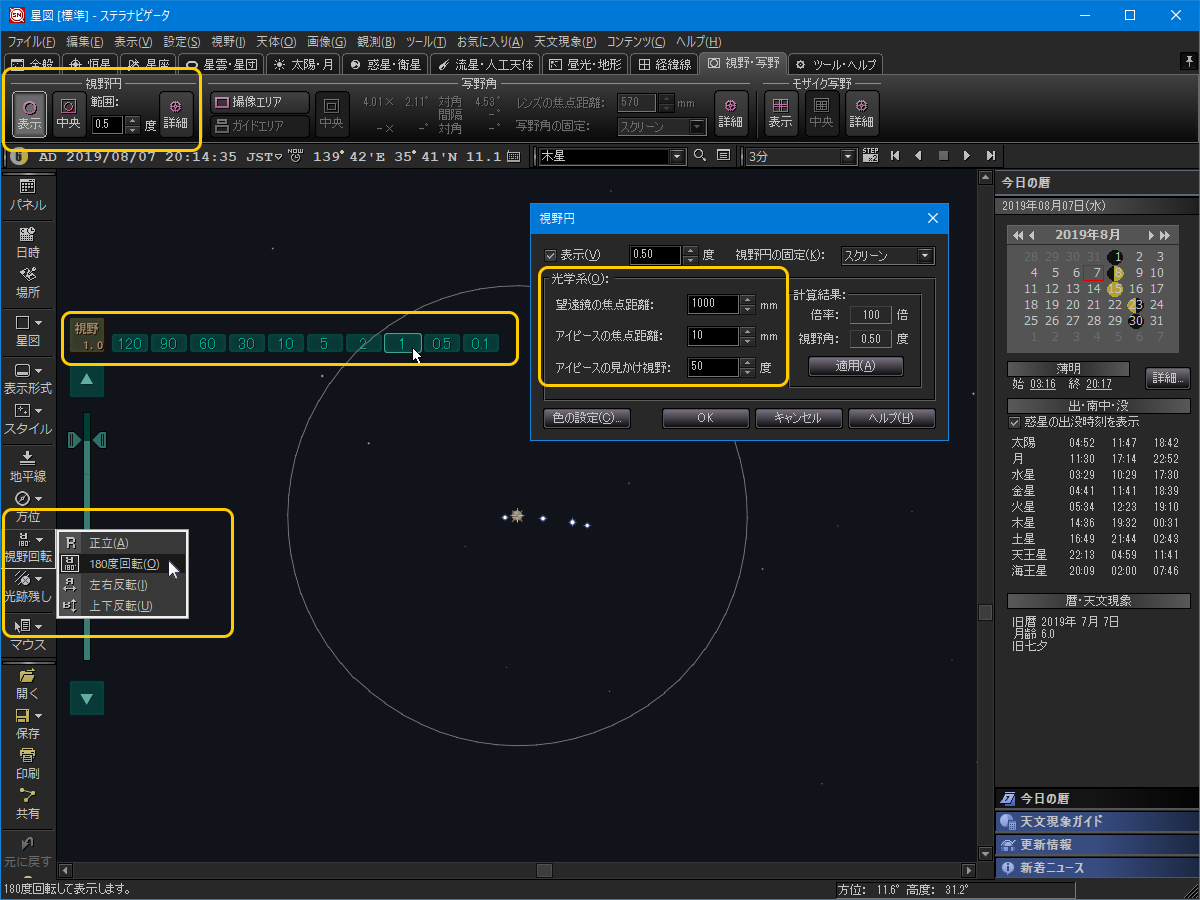Click the 視野円 中央 icon button
This screenshot has width=1200, height=900.
68,114
